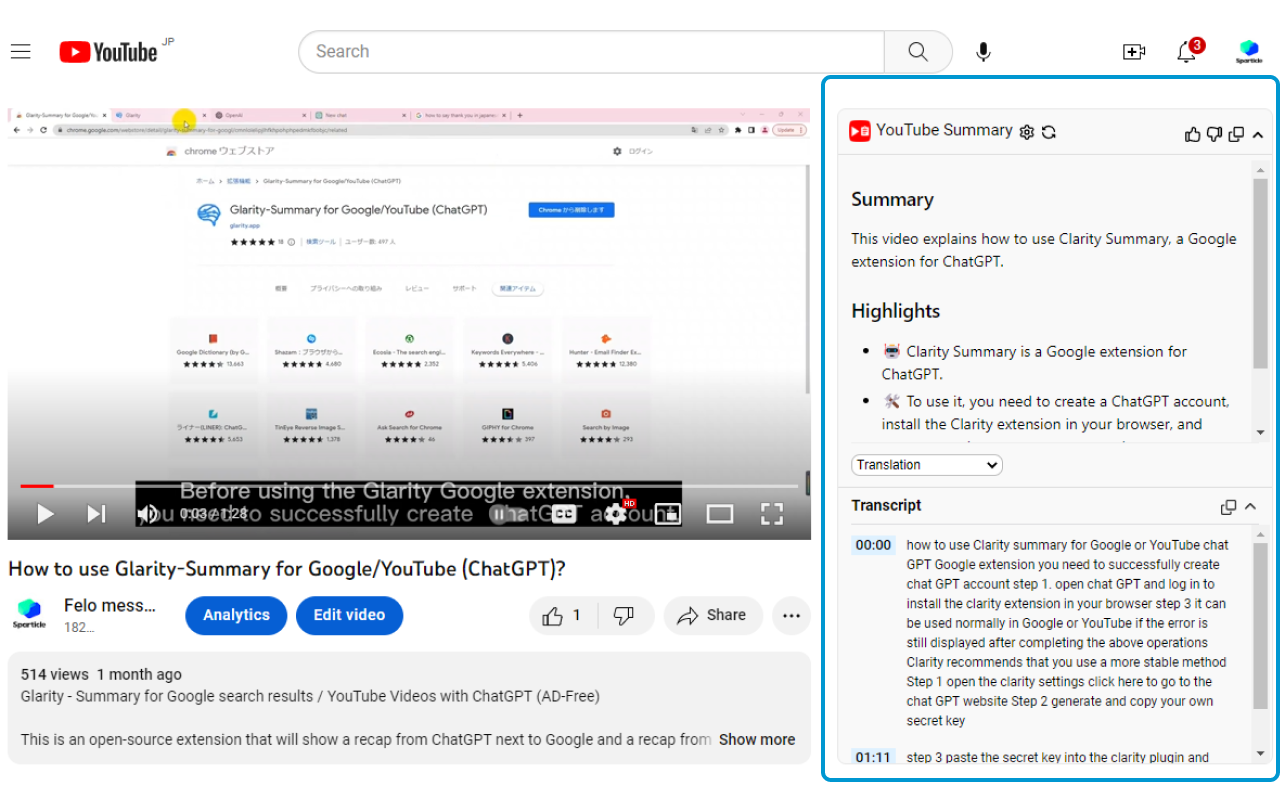The width and height of the screenshot is (1280, 800).
Task: Open the Translation dropdown
Action: click(x=927, y=465)
